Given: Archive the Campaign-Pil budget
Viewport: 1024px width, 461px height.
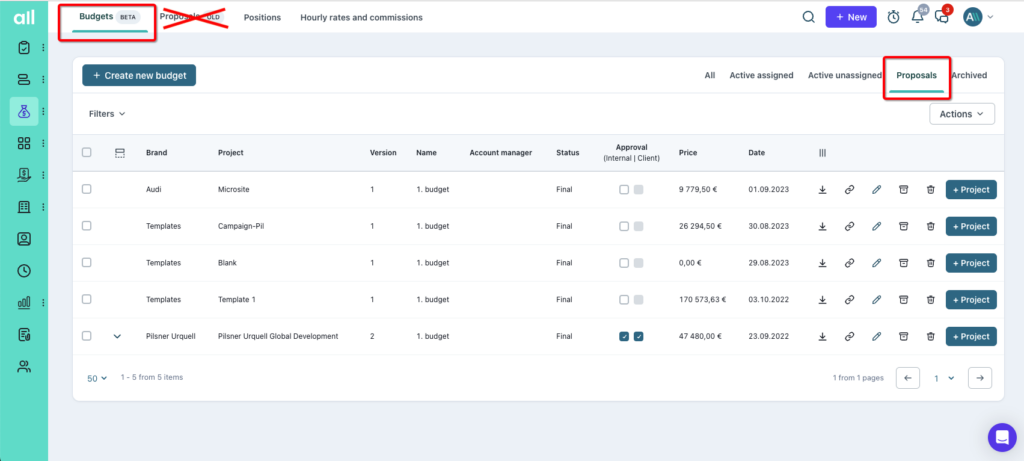Looking at the screenshot, I should [903, 227].
